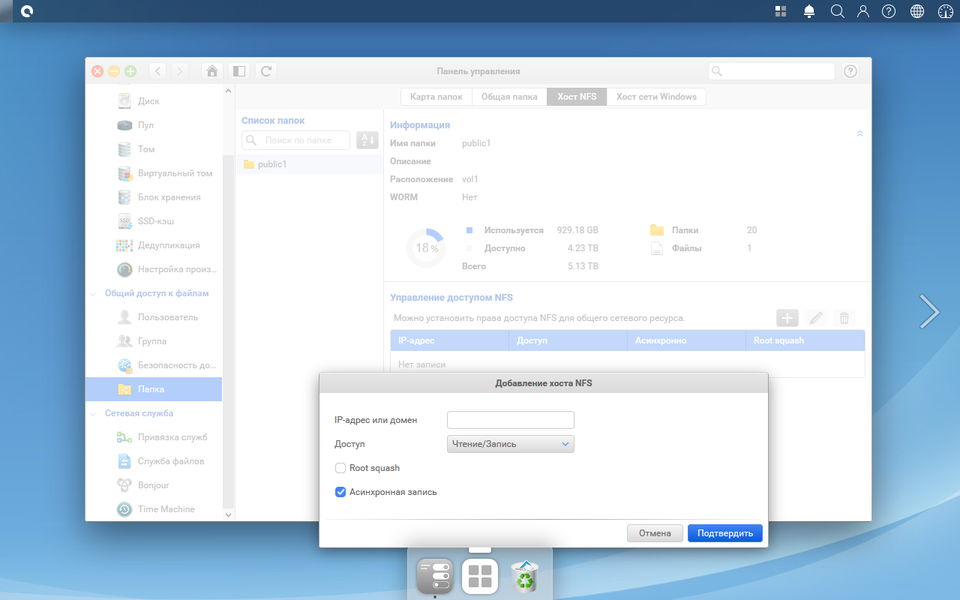Click the home icon in the toolbar
This screenshot has width=960, height=600.
pos(212,71)
